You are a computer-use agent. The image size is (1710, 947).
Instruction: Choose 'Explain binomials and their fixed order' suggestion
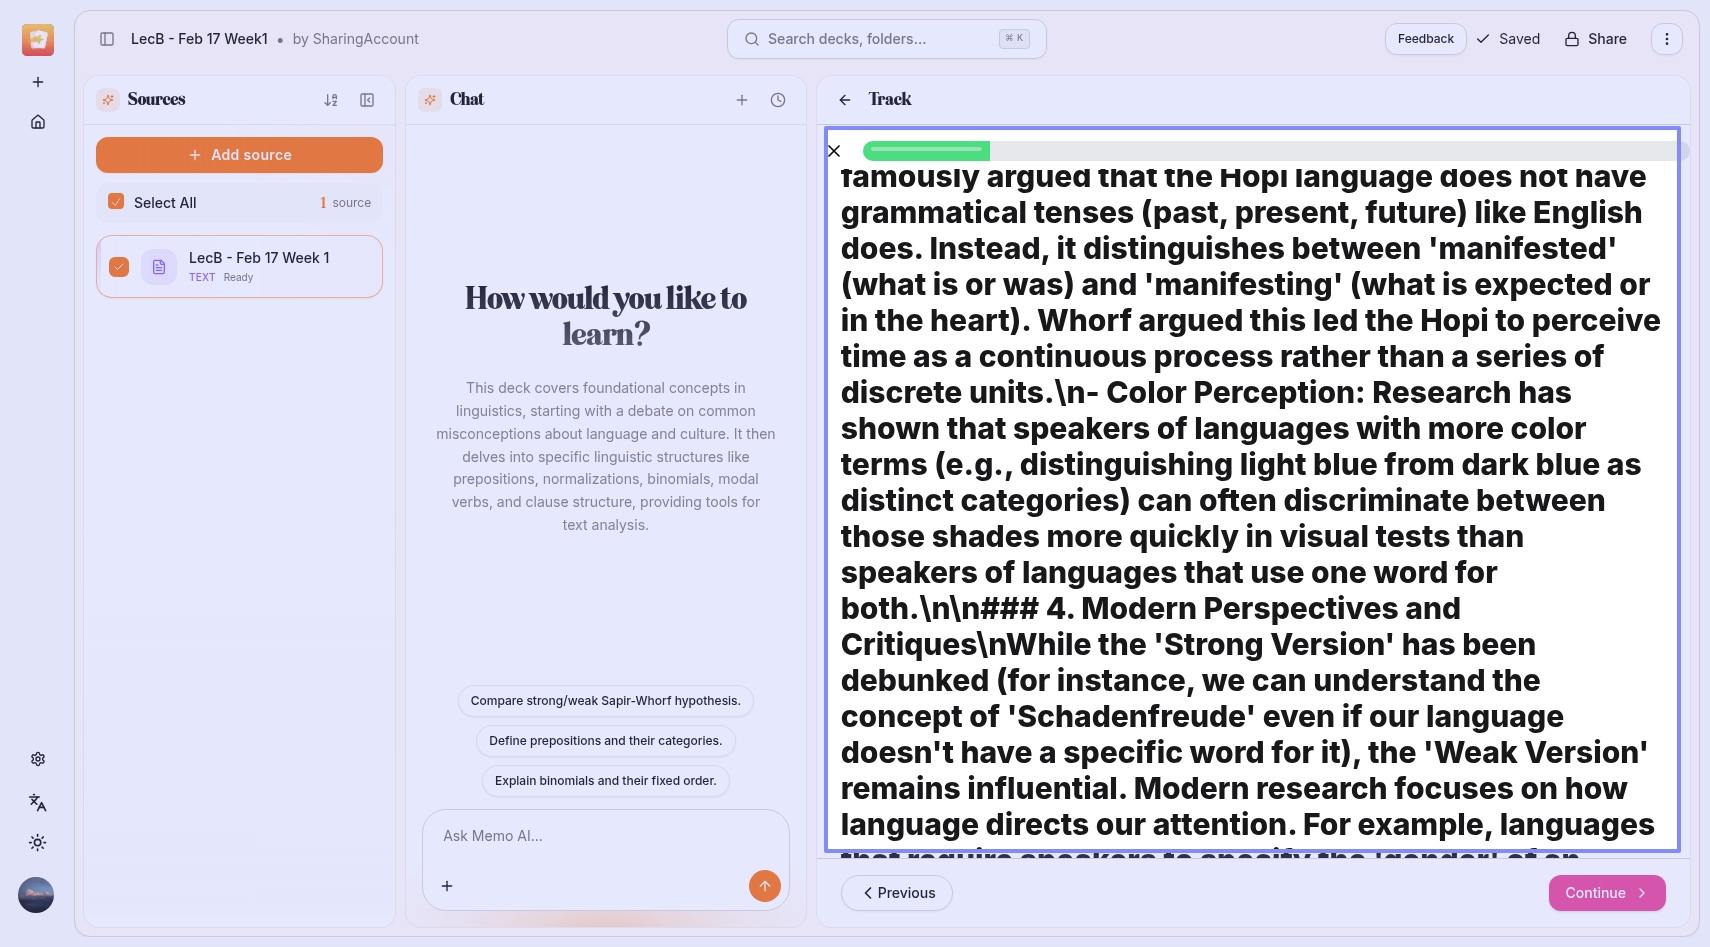click(x=605, y=781)
